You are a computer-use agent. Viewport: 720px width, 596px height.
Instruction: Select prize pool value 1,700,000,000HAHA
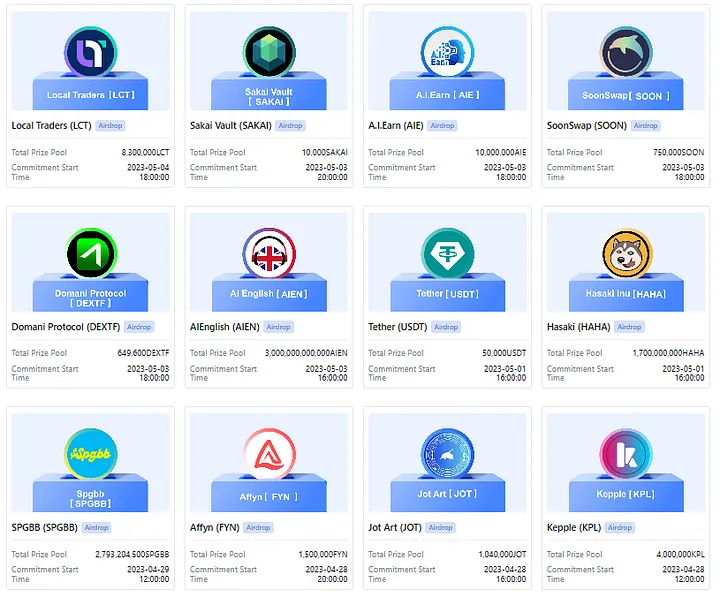point(669,353)
